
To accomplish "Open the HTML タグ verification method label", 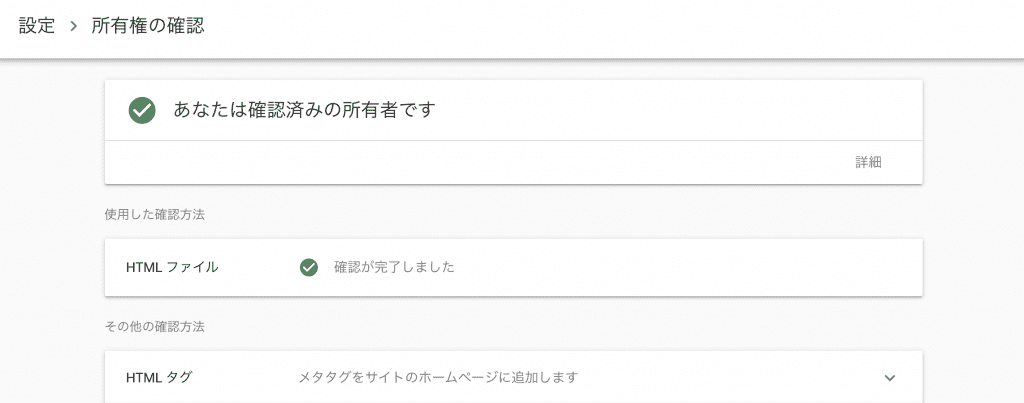I will (159, 378).
